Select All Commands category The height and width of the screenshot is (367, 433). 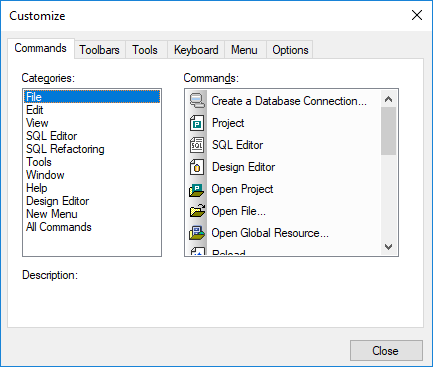point(92,227)
